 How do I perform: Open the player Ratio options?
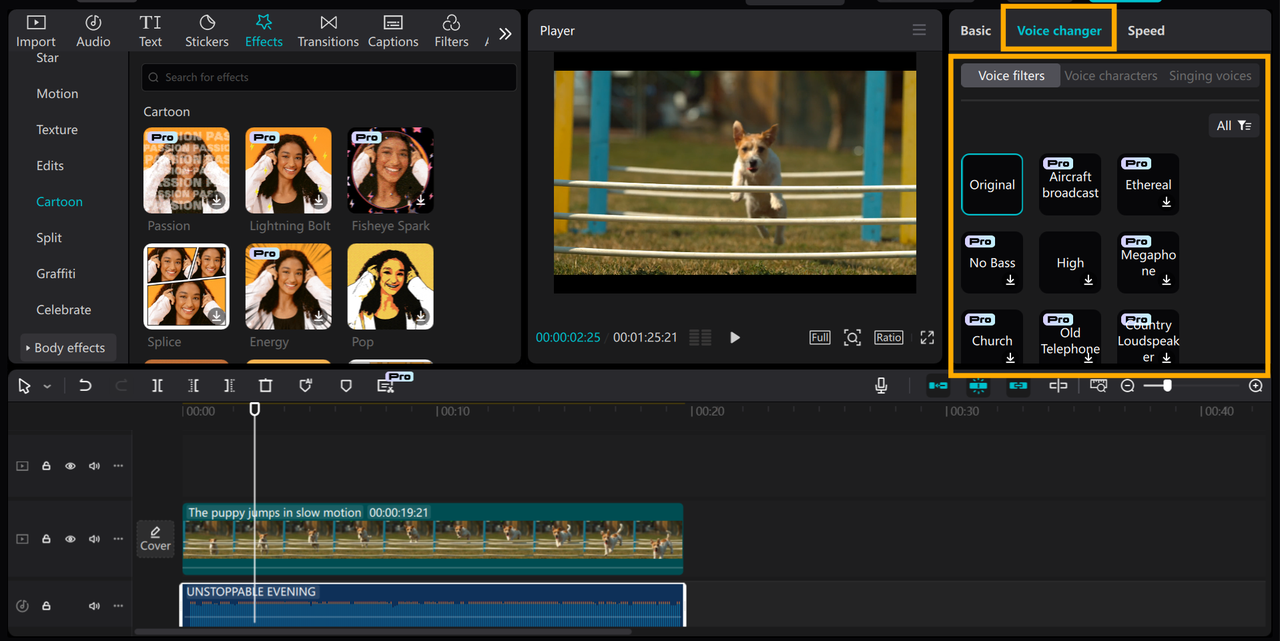tap(888, 337)
